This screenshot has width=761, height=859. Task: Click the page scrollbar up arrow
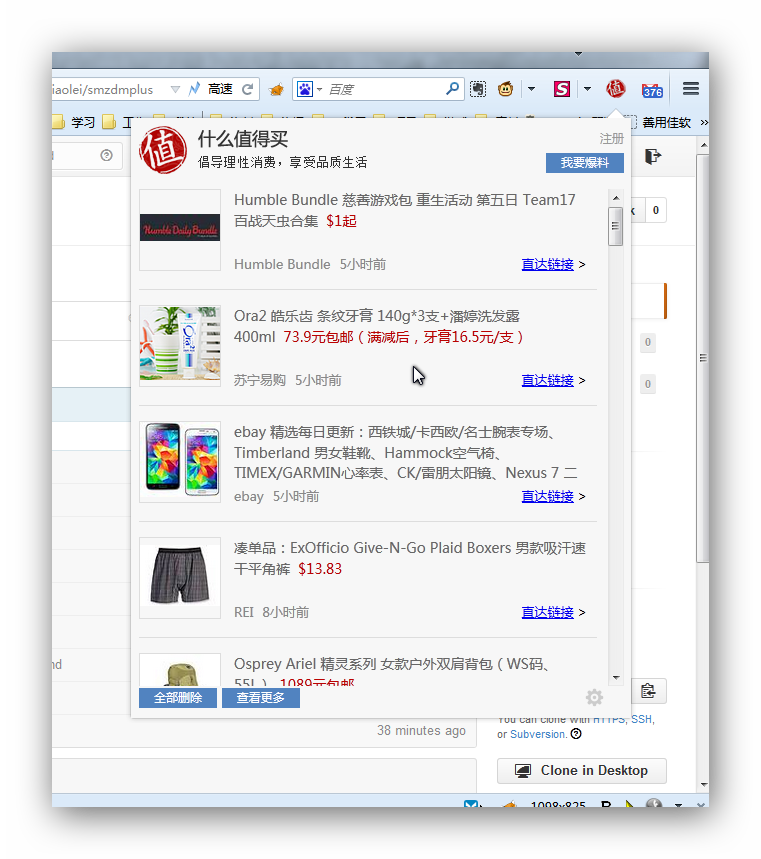tap(703, 145)
